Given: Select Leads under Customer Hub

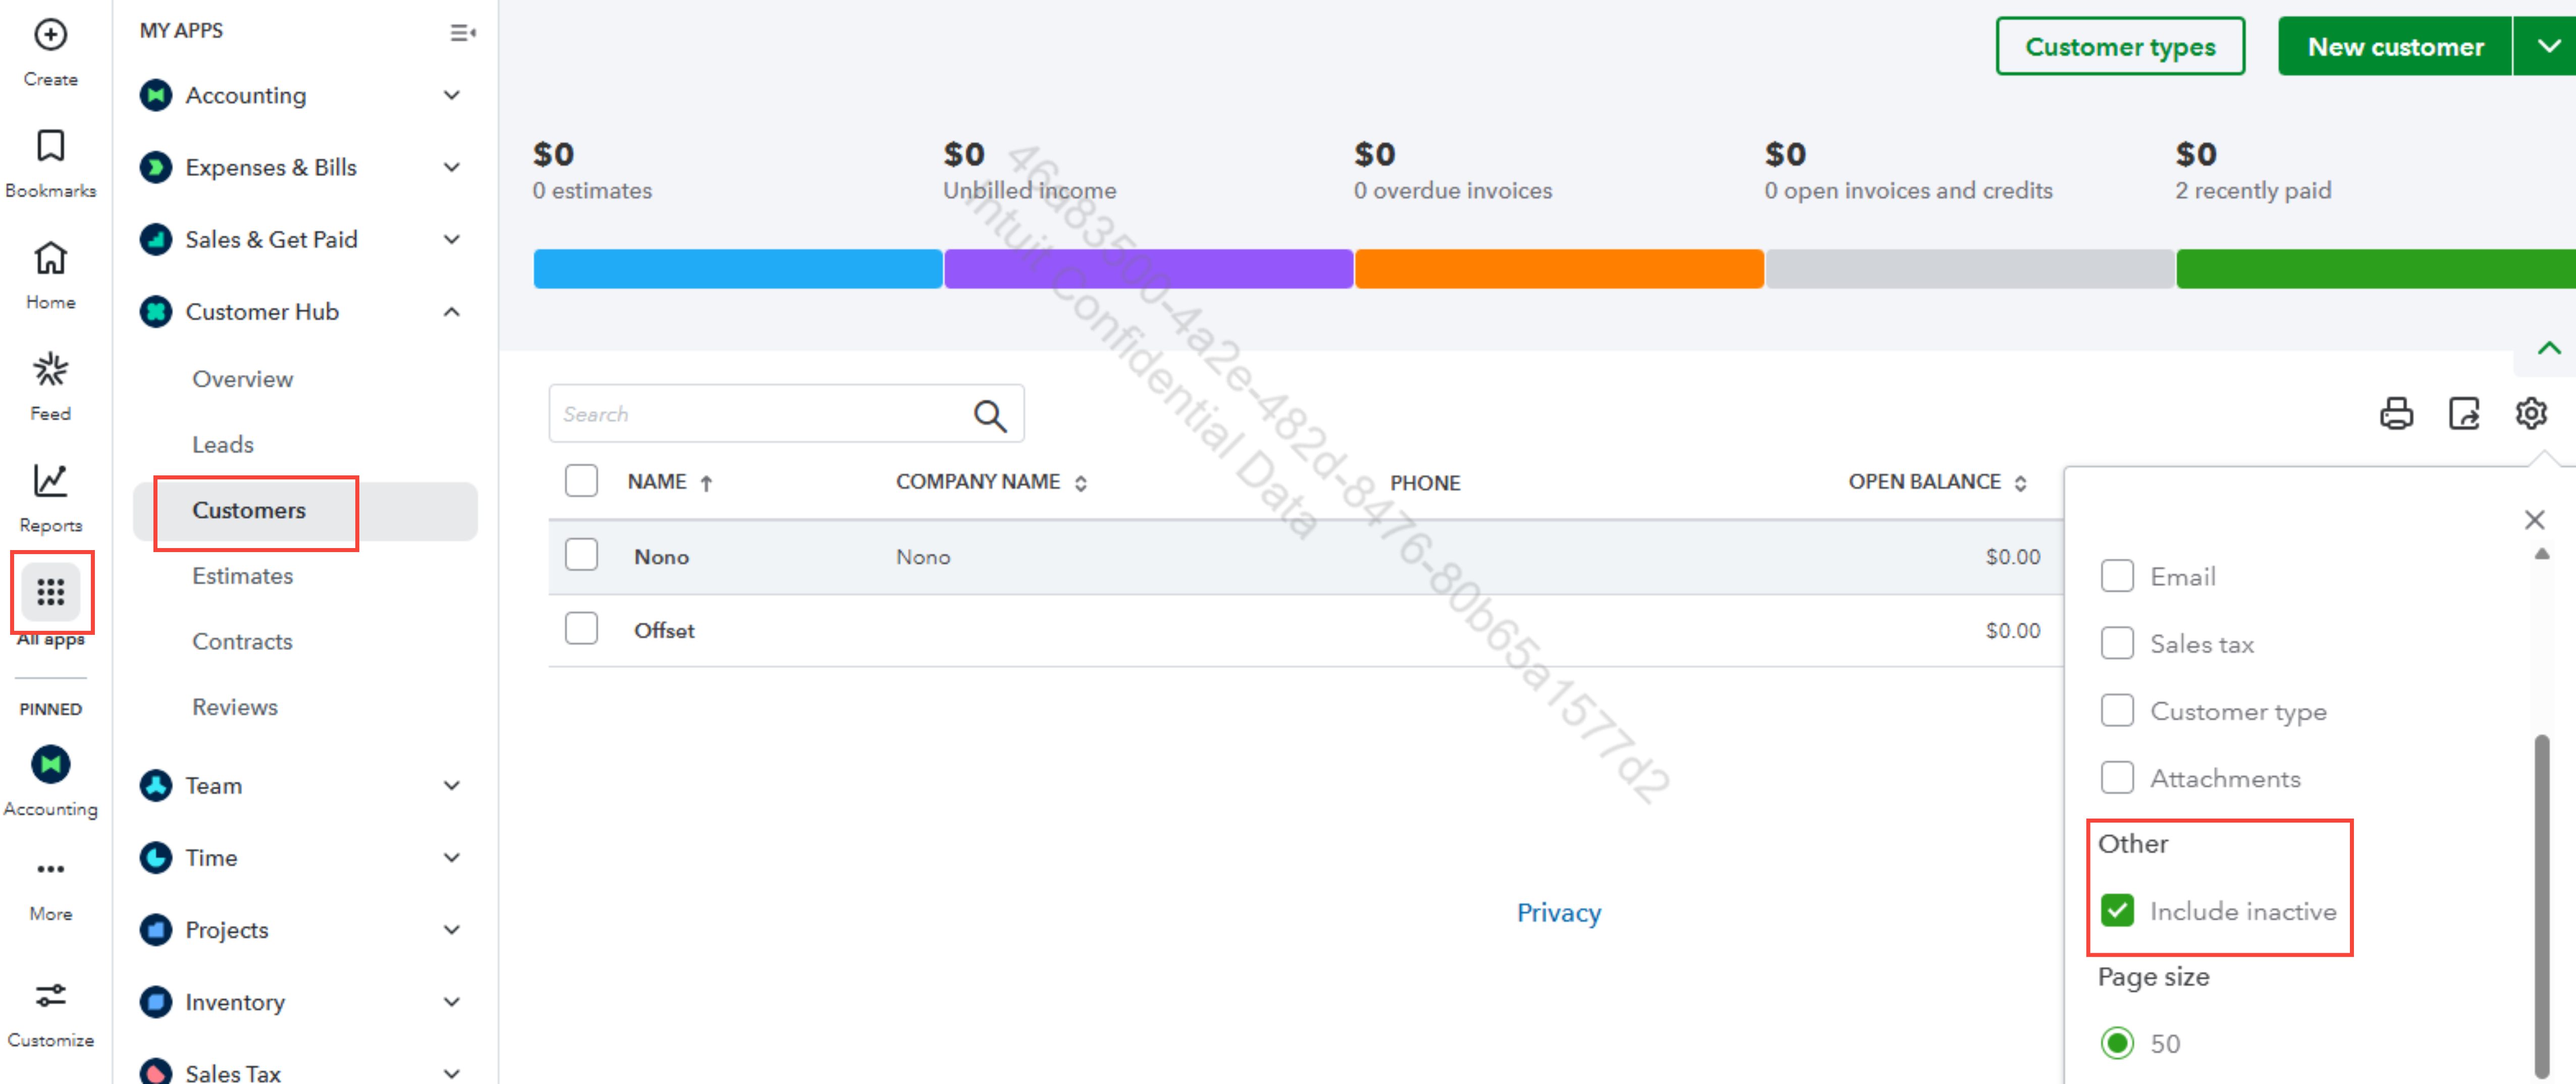Looking at the screenshot, I should coord(222,444).
